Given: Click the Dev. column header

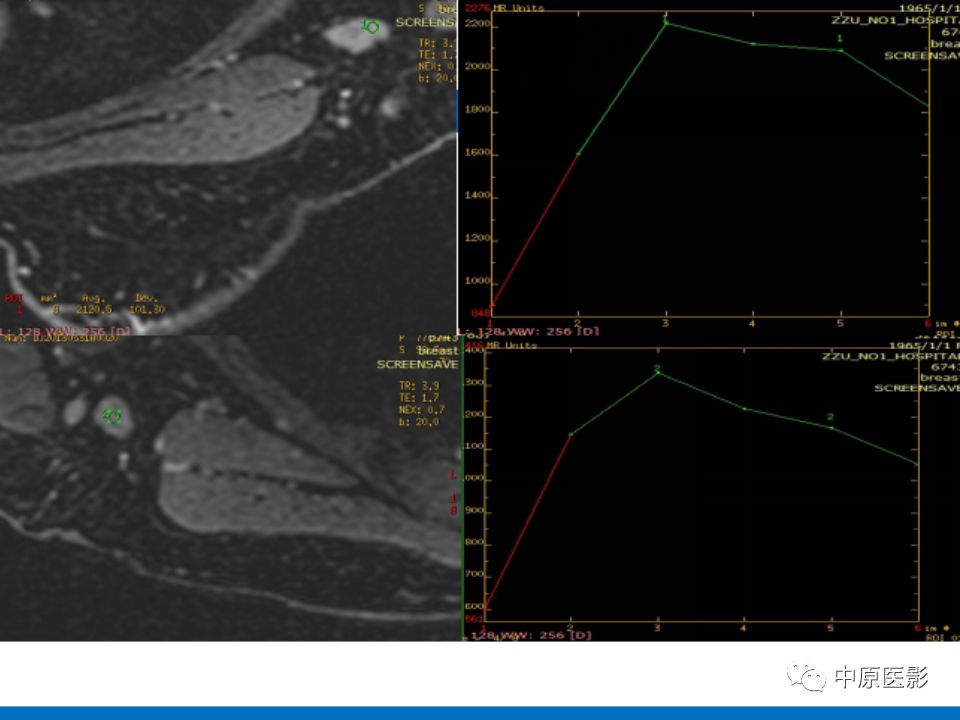Looking at the screenshot, I should (x=146, y=298).
